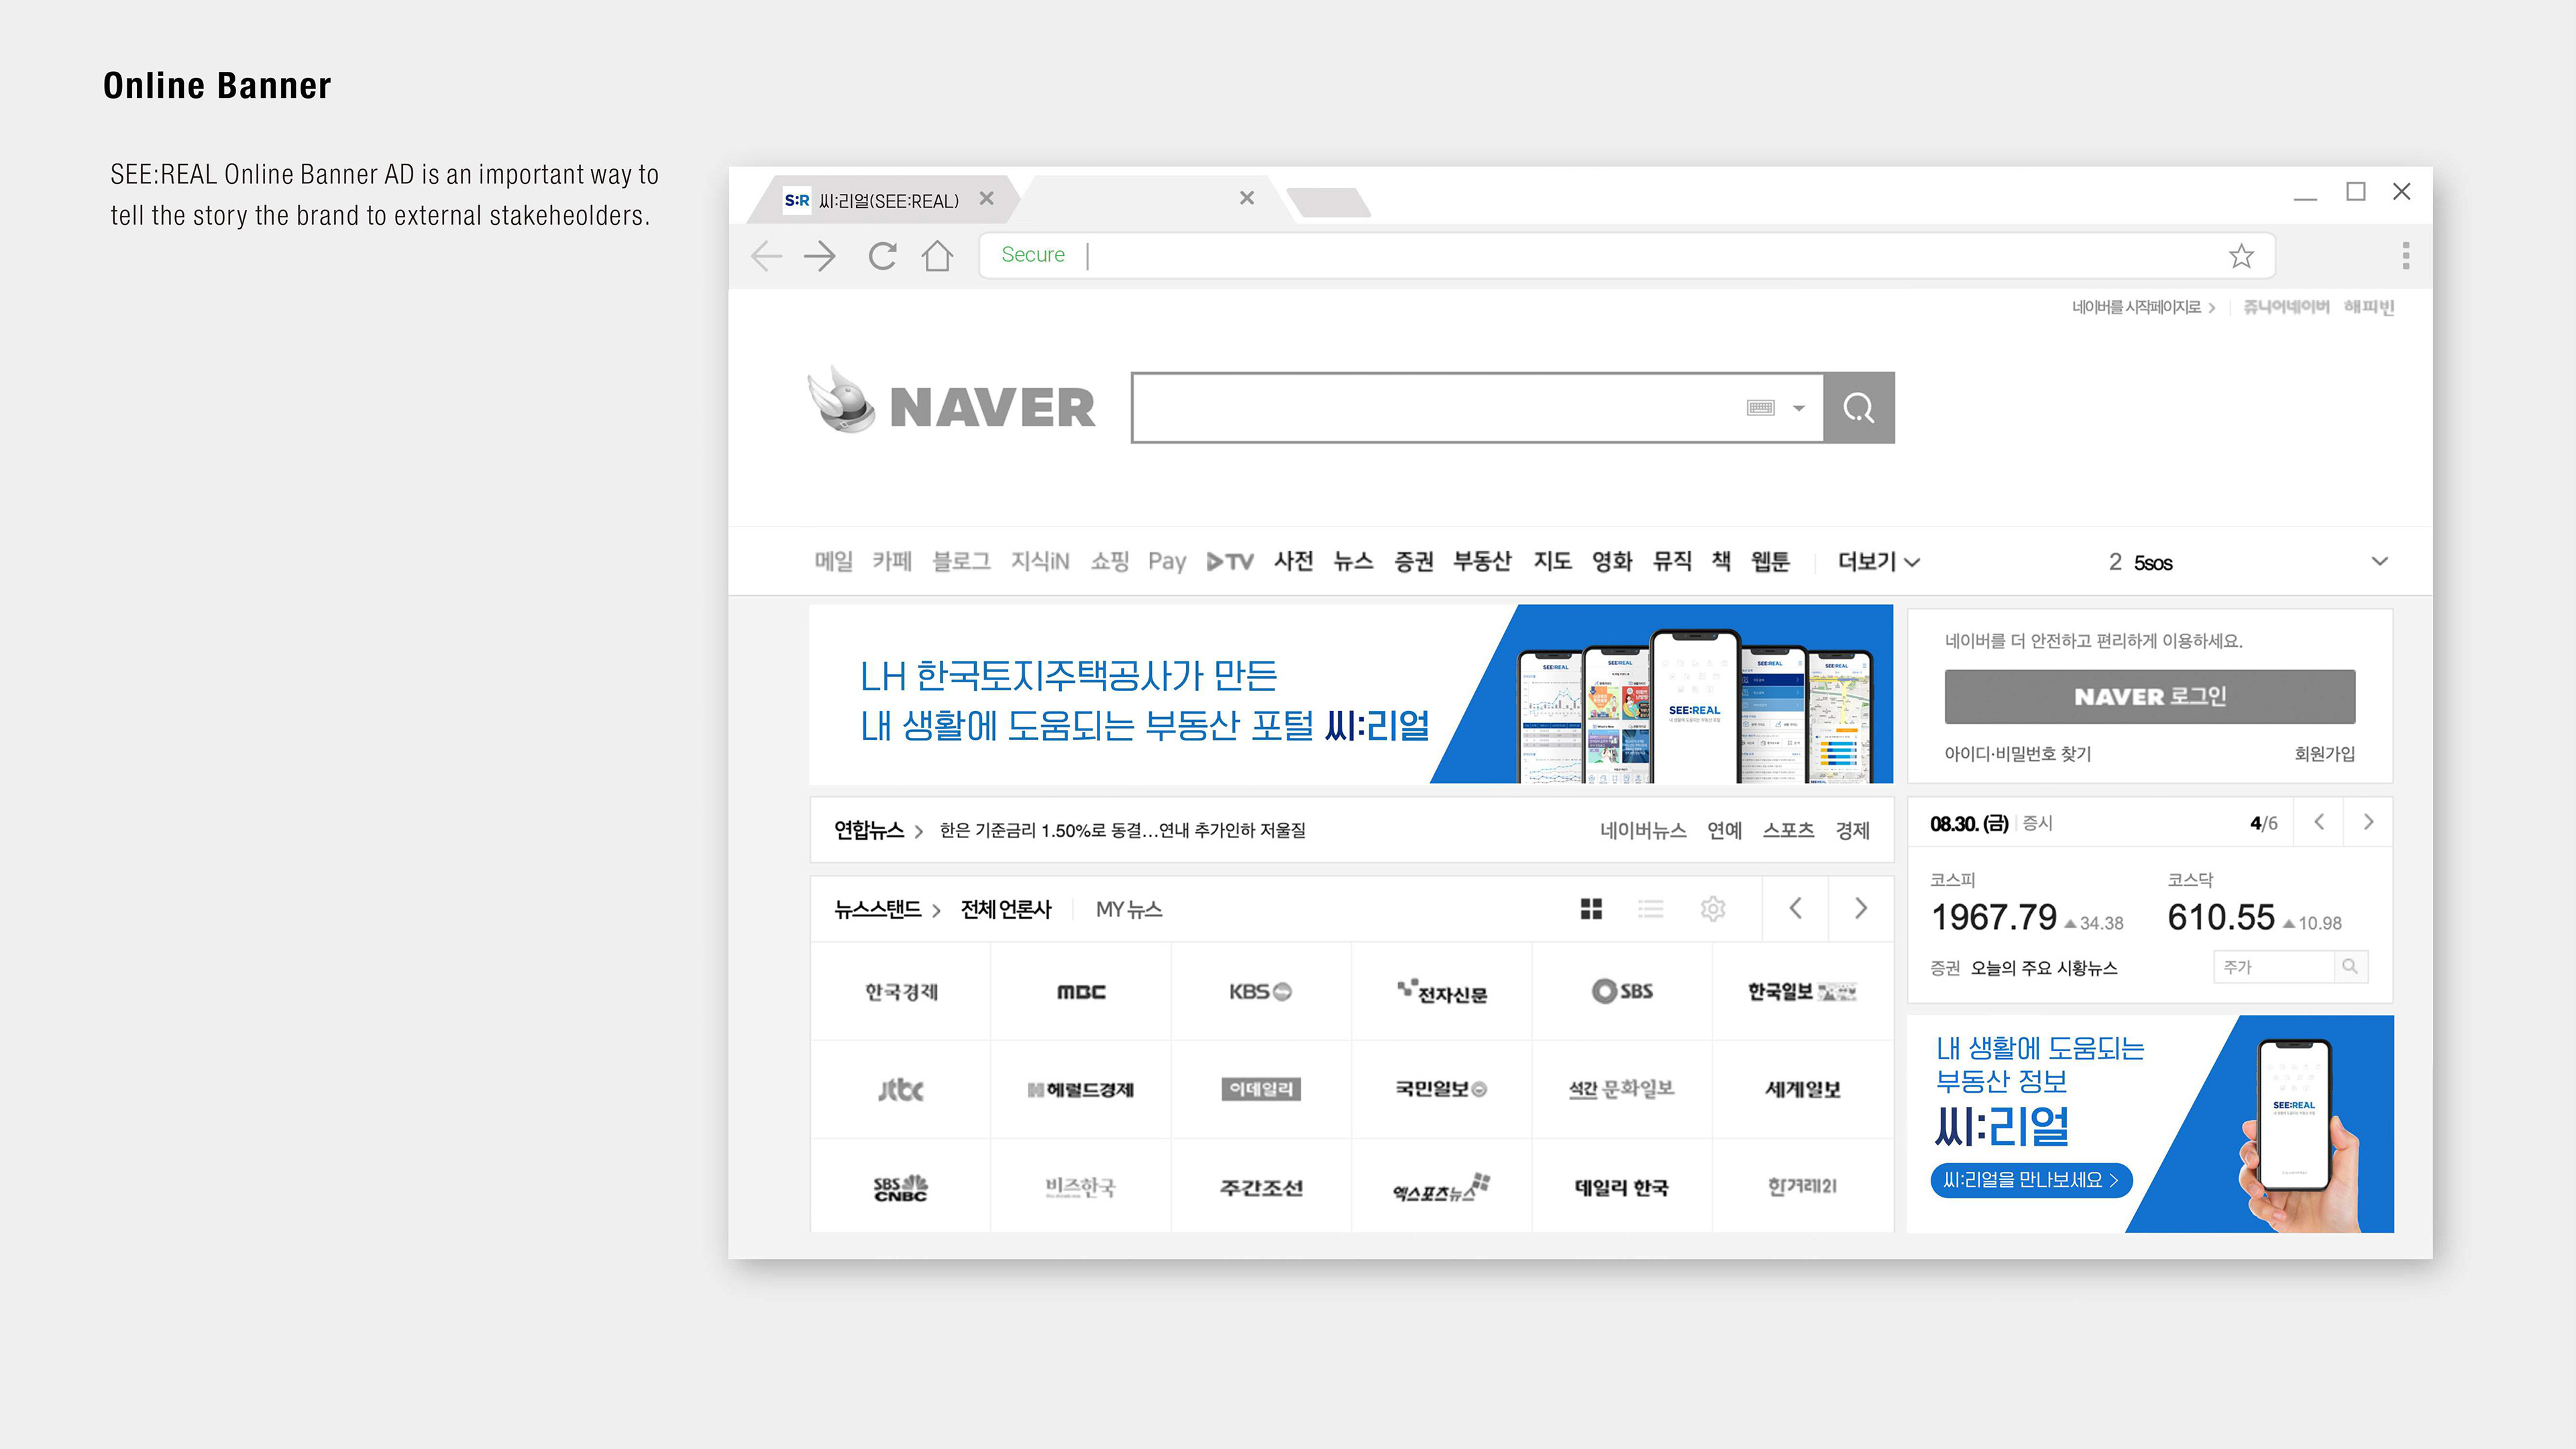2576x1449 pixels.
Task: Select the 전체 언론사 tab
Action: (x=1006, y=909)
